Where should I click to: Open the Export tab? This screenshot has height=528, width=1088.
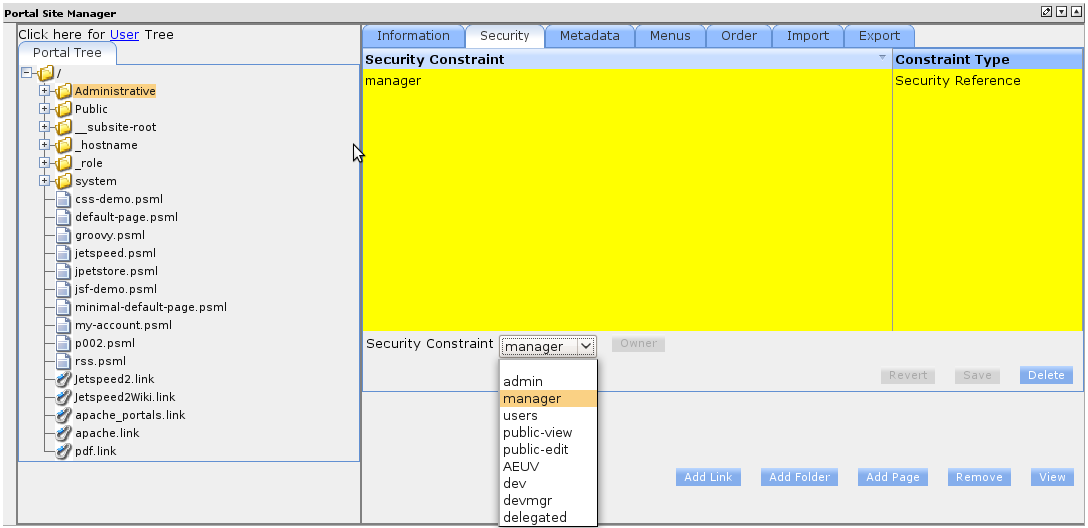click(879, 36)
